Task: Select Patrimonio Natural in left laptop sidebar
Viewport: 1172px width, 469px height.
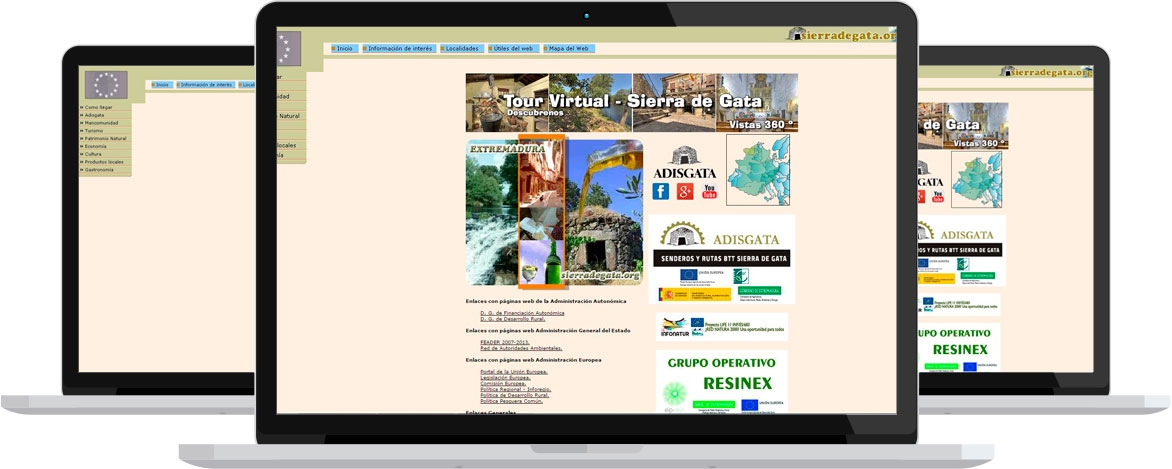Action: click(105, 138)
